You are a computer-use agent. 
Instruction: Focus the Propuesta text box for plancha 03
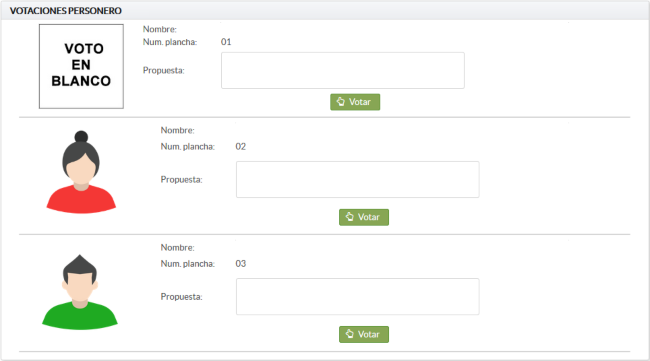(x=358, y=297)
